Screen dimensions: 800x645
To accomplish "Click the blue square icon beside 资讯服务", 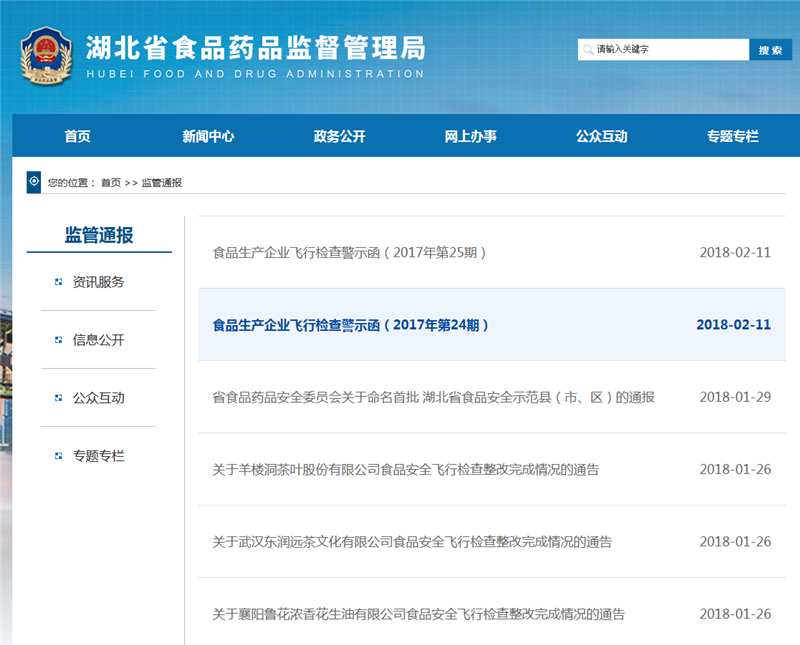I will tap(57, 282).
